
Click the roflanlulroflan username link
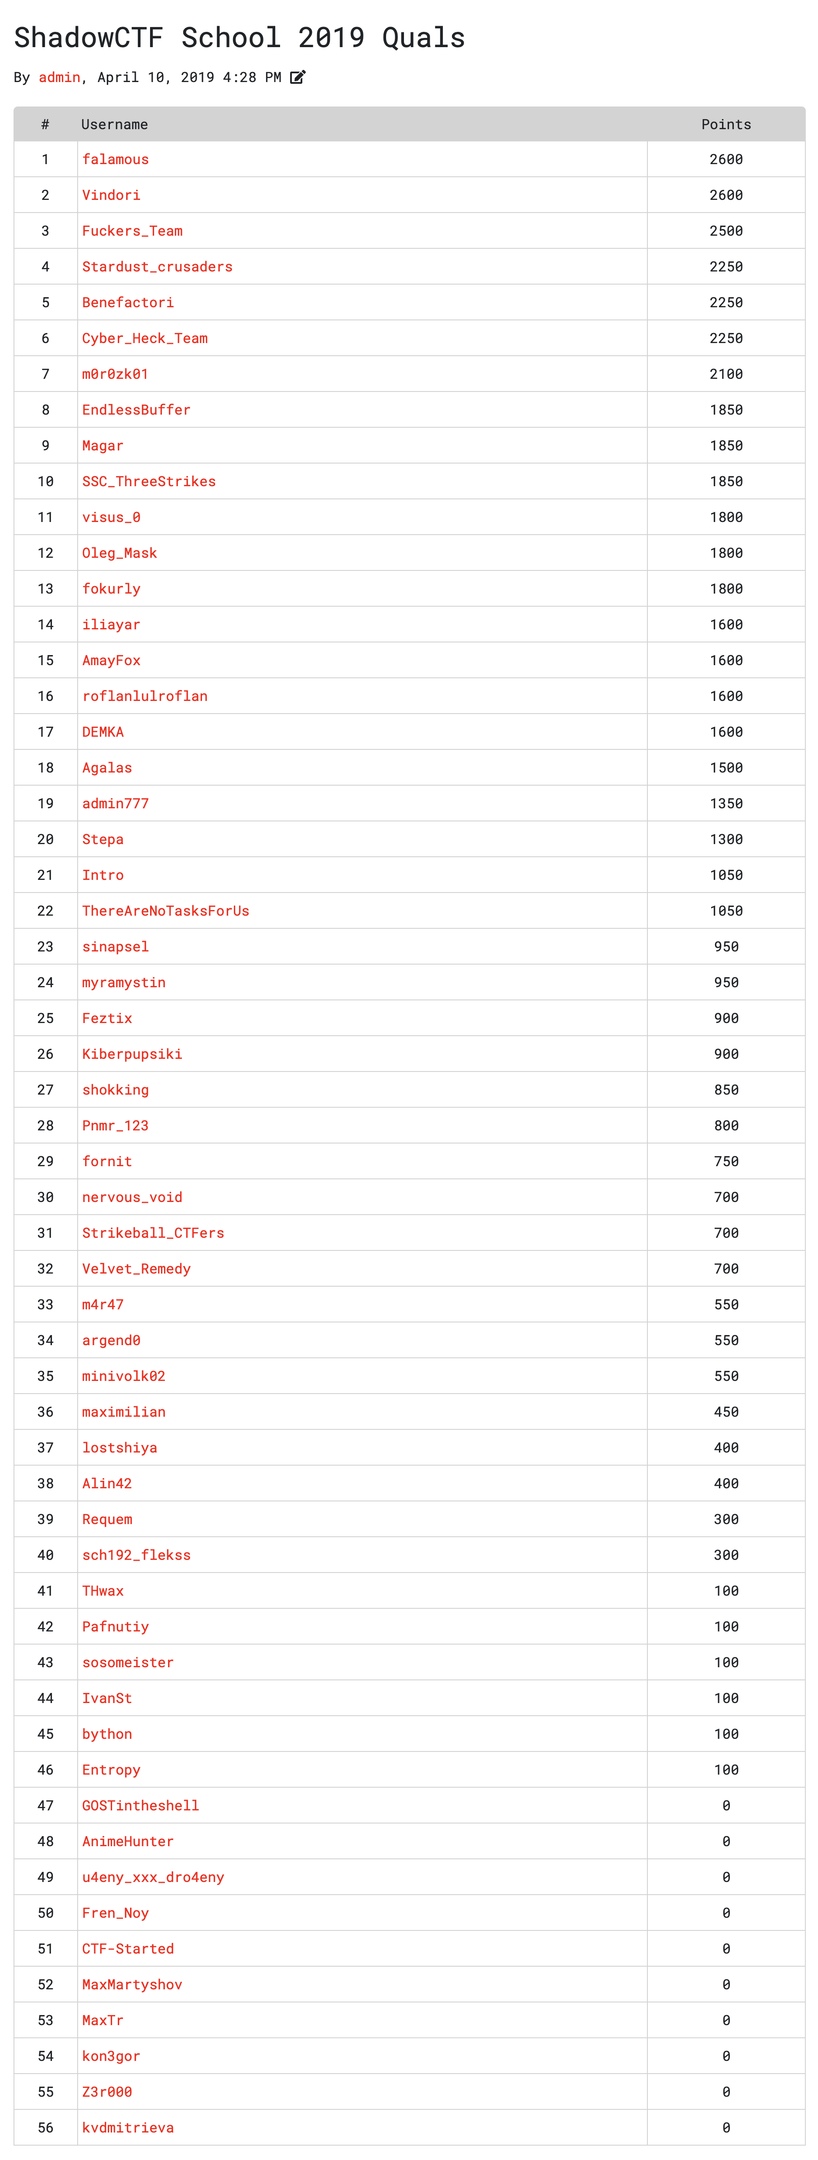[145, 696]
